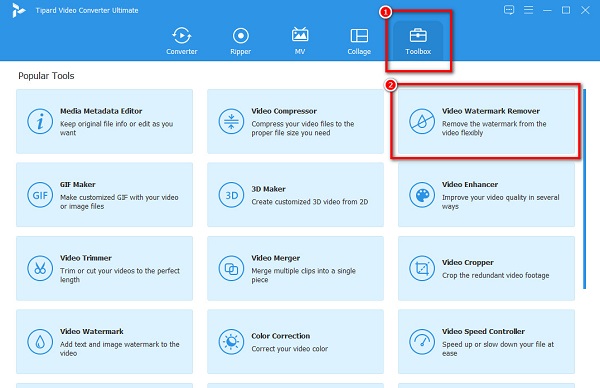The height and width of the screenshot is (388, 600).
Task: Click the Video Watermark Remover droplet icon
Action: tap(422, 121)
